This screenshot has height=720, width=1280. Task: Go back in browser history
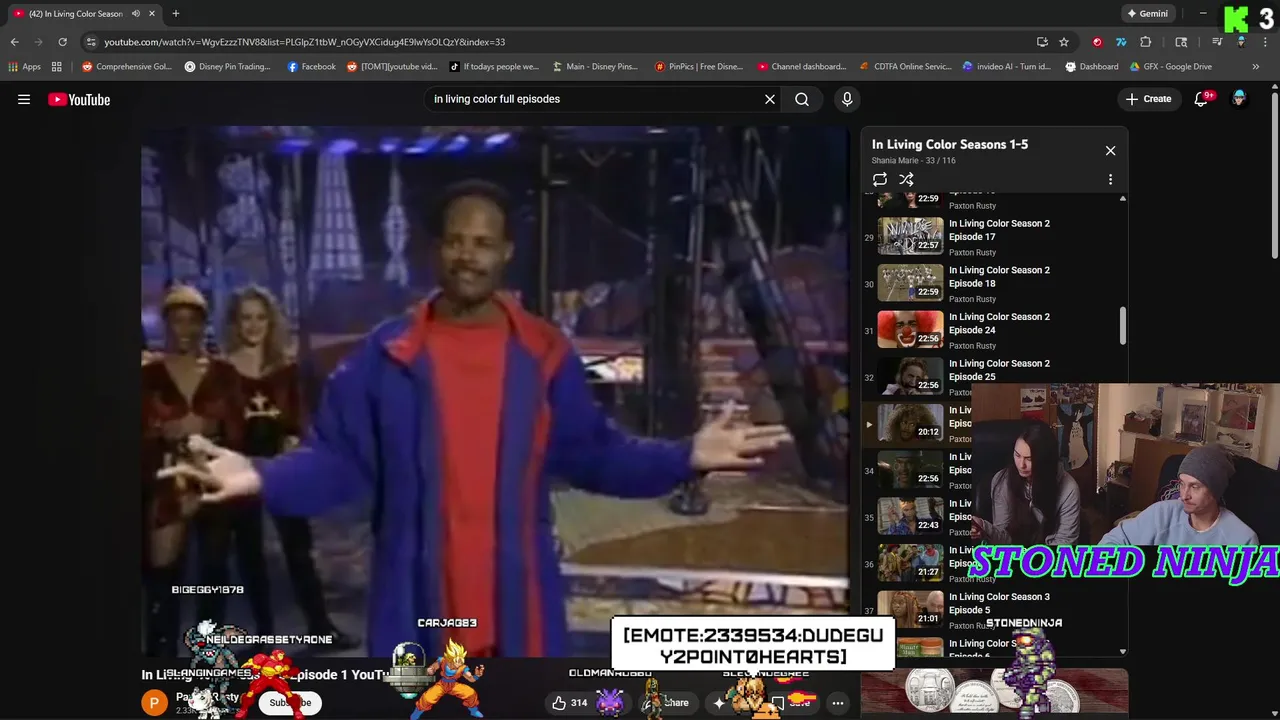click(14, 42)
